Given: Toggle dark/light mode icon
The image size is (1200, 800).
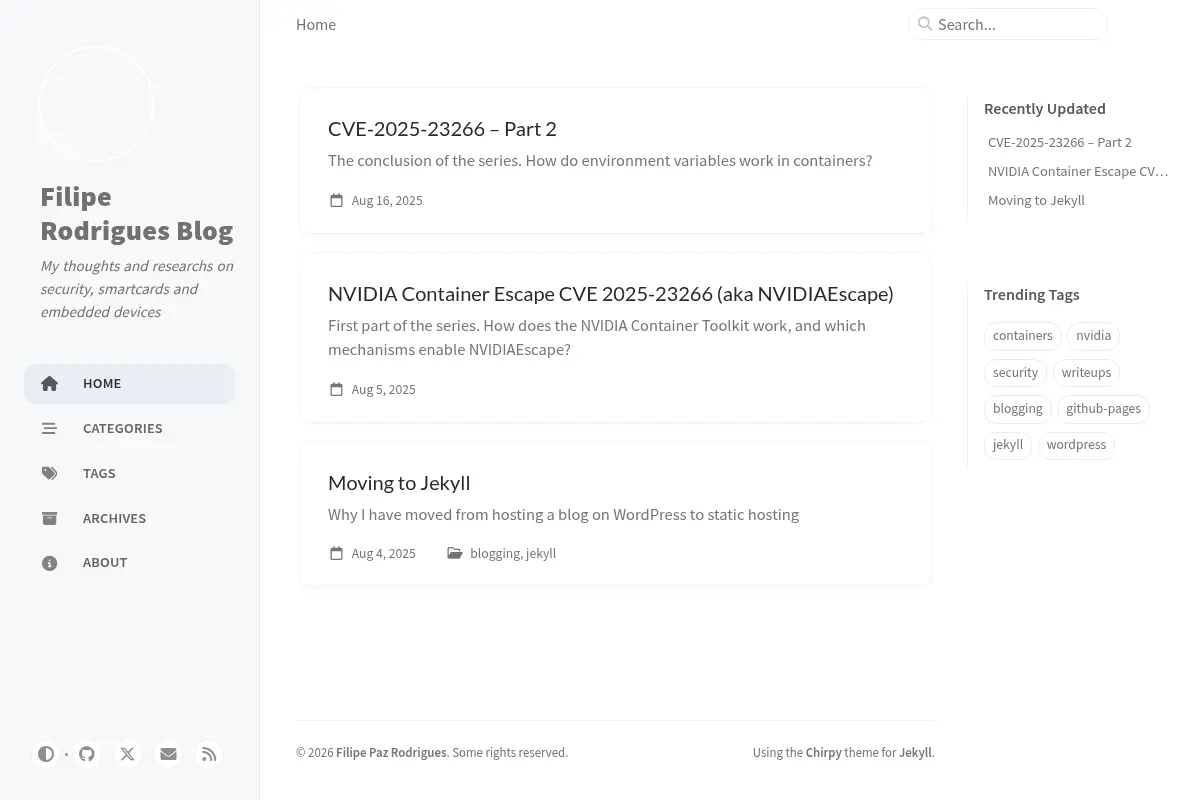Looking at the screenshot, I should (46, 754).
